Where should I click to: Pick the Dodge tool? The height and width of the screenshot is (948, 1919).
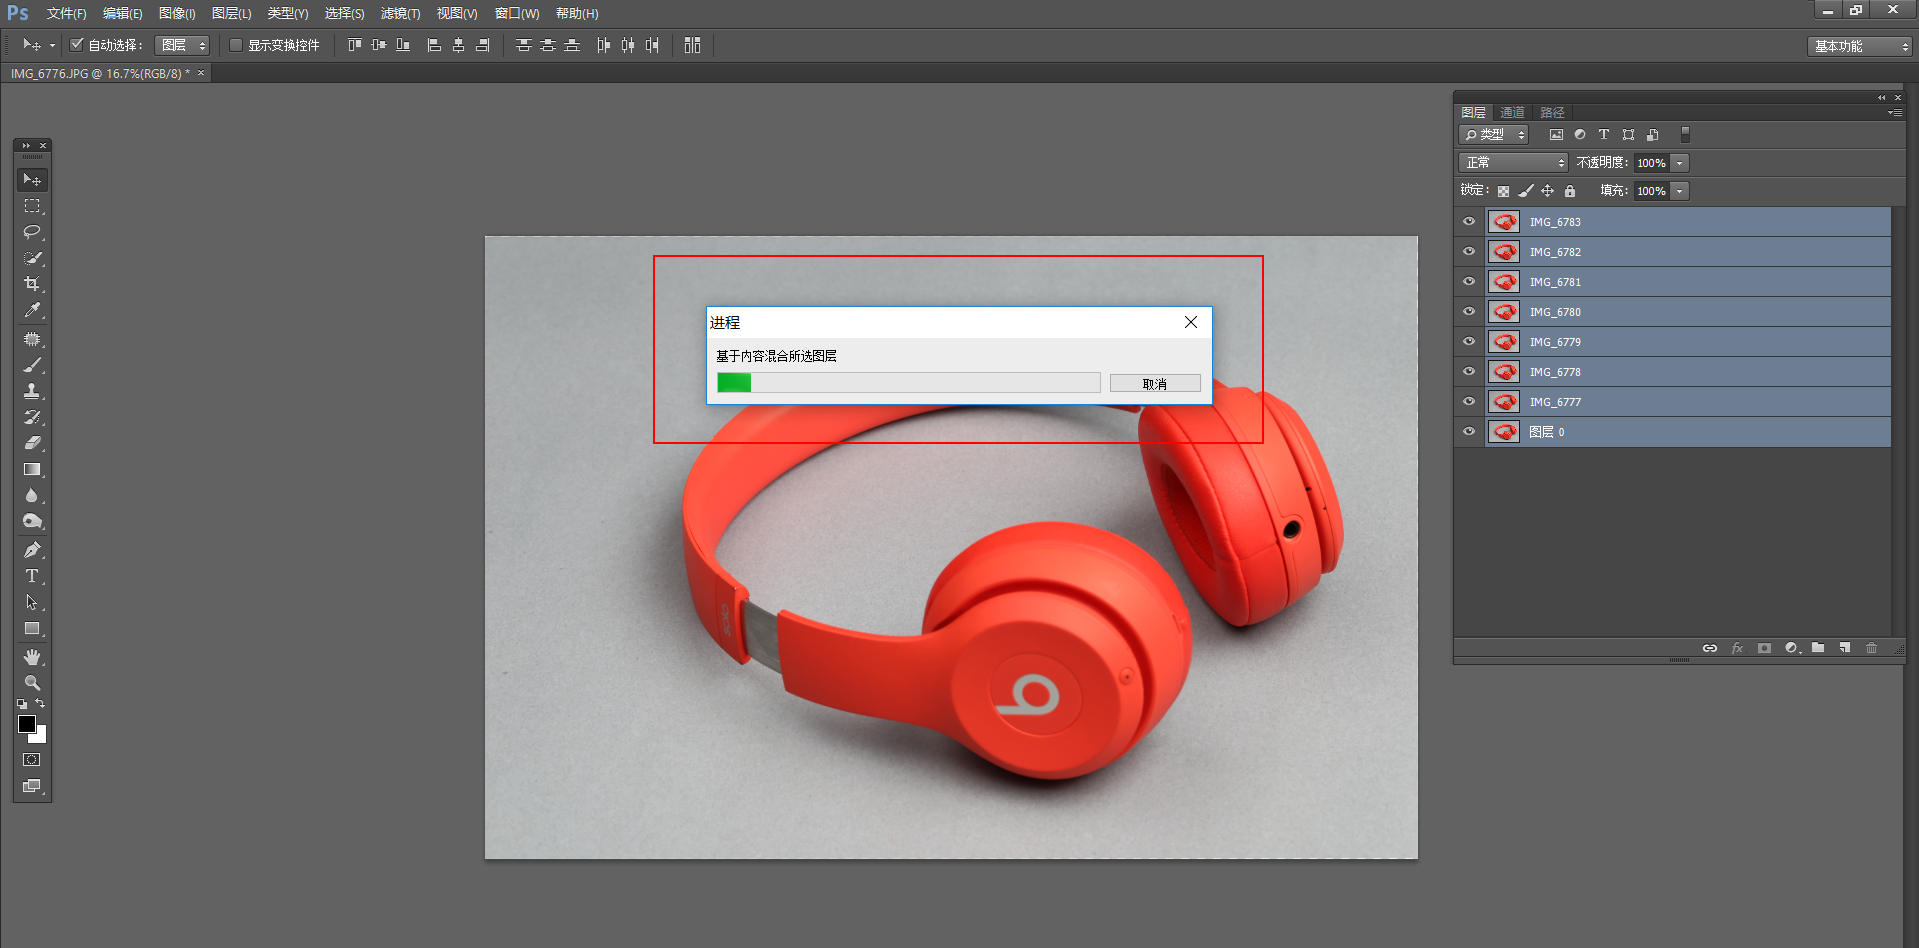32,521
